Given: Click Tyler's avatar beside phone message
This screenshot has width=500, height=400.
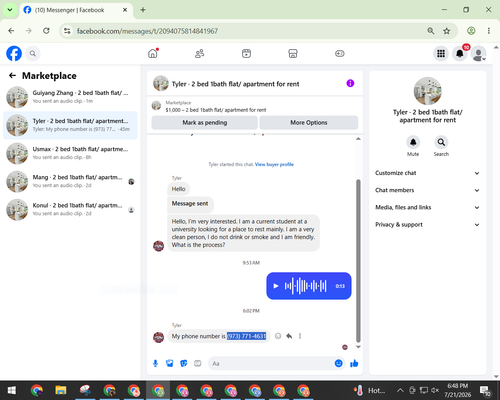Looking at the screenshot, I should pos(158,337).
